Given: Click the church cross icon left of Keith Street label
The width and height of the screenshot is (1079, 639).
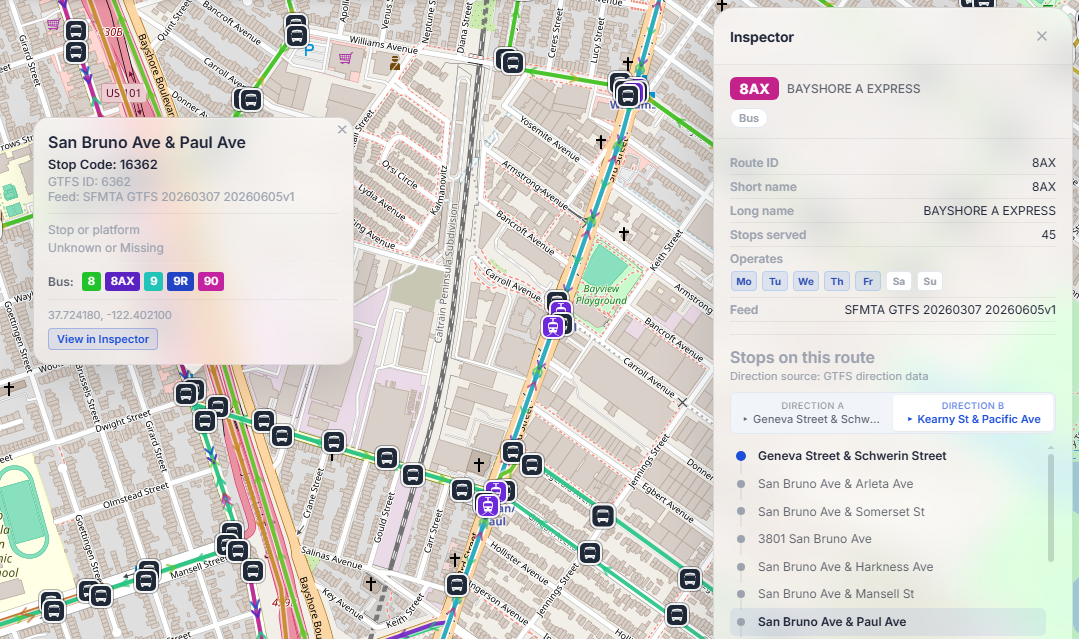Looking at the screenshot, I should [623, 234].
